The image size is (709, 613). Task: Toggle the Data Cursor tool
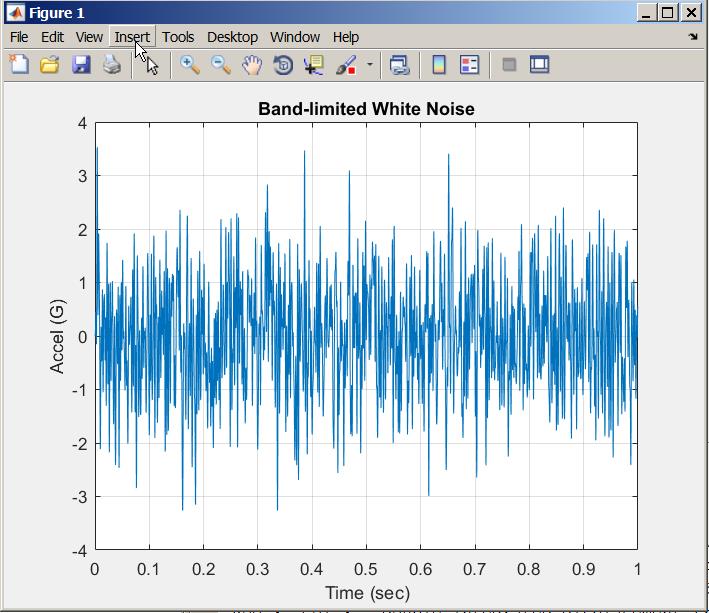coord(314,65)
